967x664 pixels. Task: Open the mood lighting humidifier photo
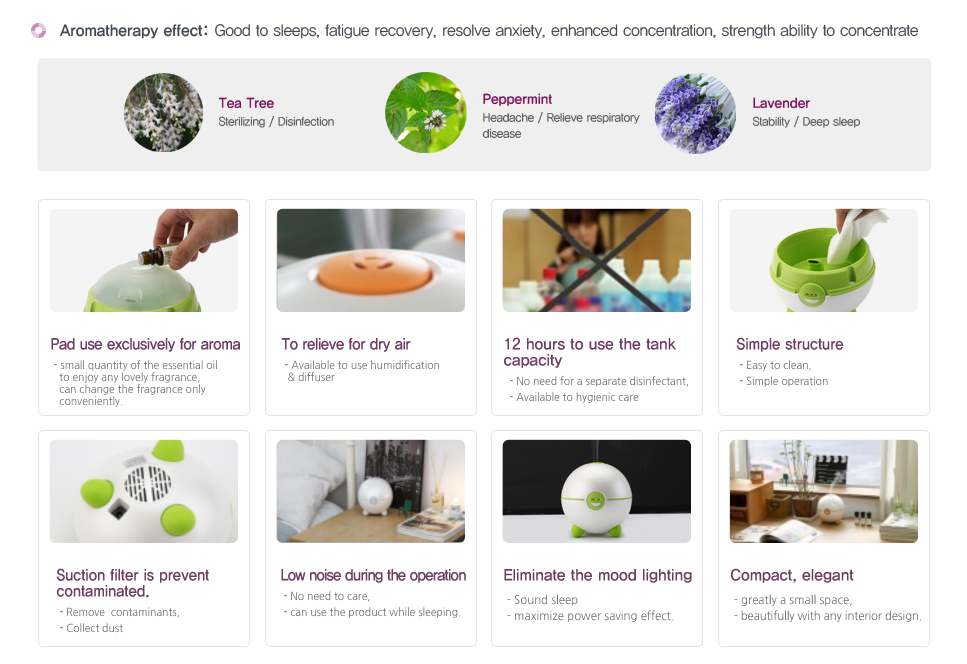coord(597,491)
